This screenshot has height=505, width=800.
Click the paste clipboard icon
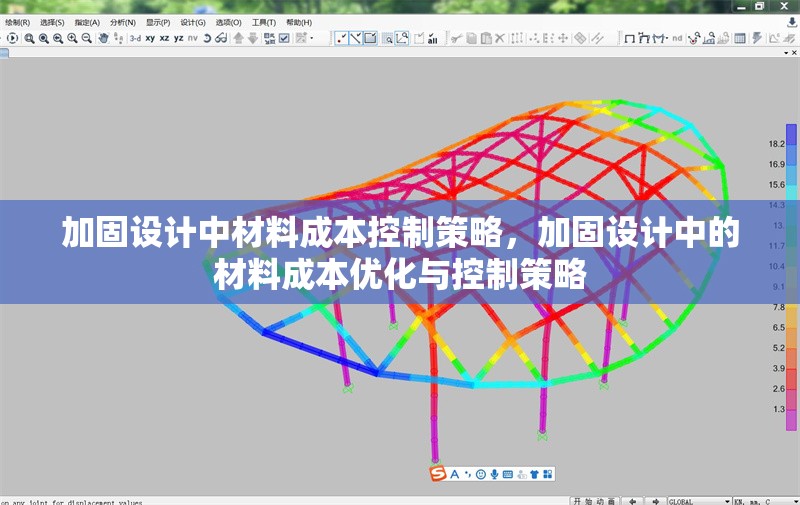tap(486, 38)
